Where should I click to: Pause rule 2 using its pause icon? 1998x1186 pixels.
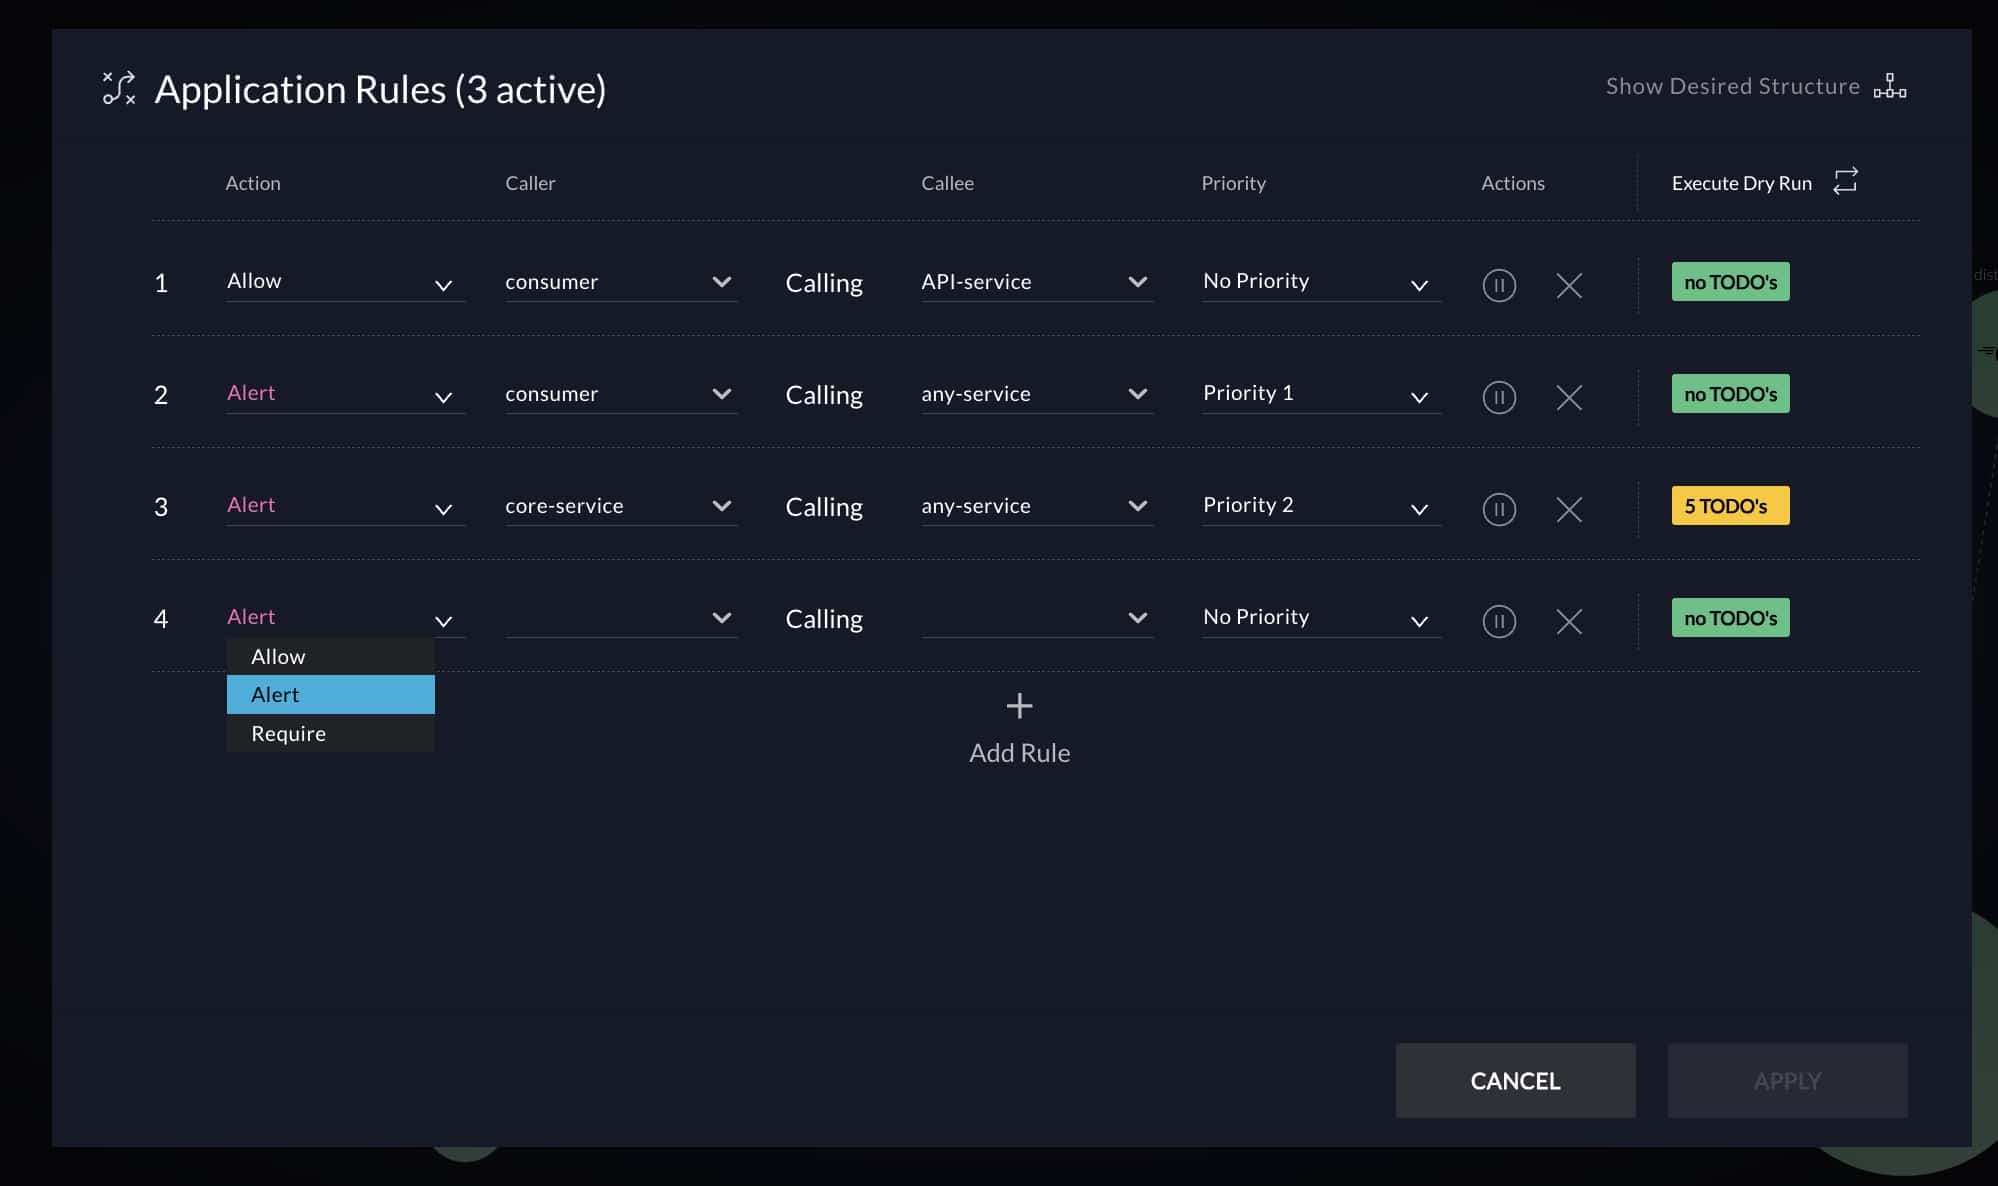point(1499,397)
